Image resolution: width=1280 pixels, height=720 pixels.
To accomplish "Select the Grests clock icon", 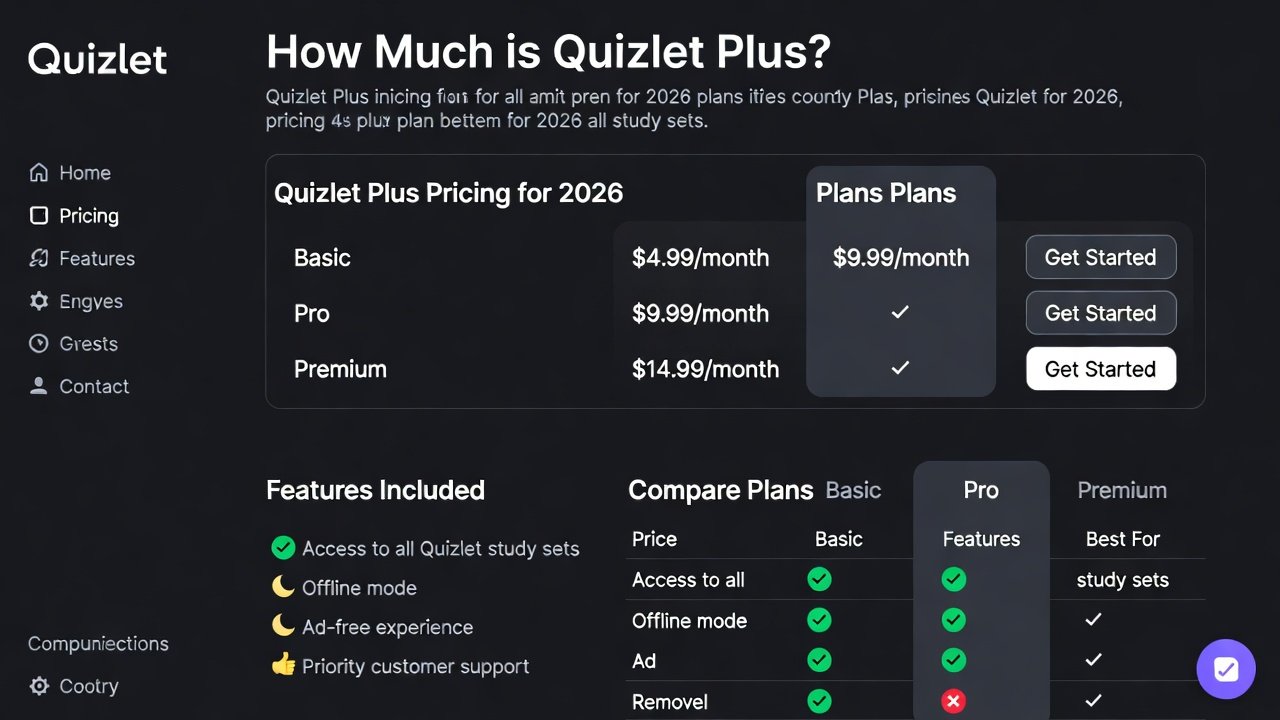I will coord(38,343).
